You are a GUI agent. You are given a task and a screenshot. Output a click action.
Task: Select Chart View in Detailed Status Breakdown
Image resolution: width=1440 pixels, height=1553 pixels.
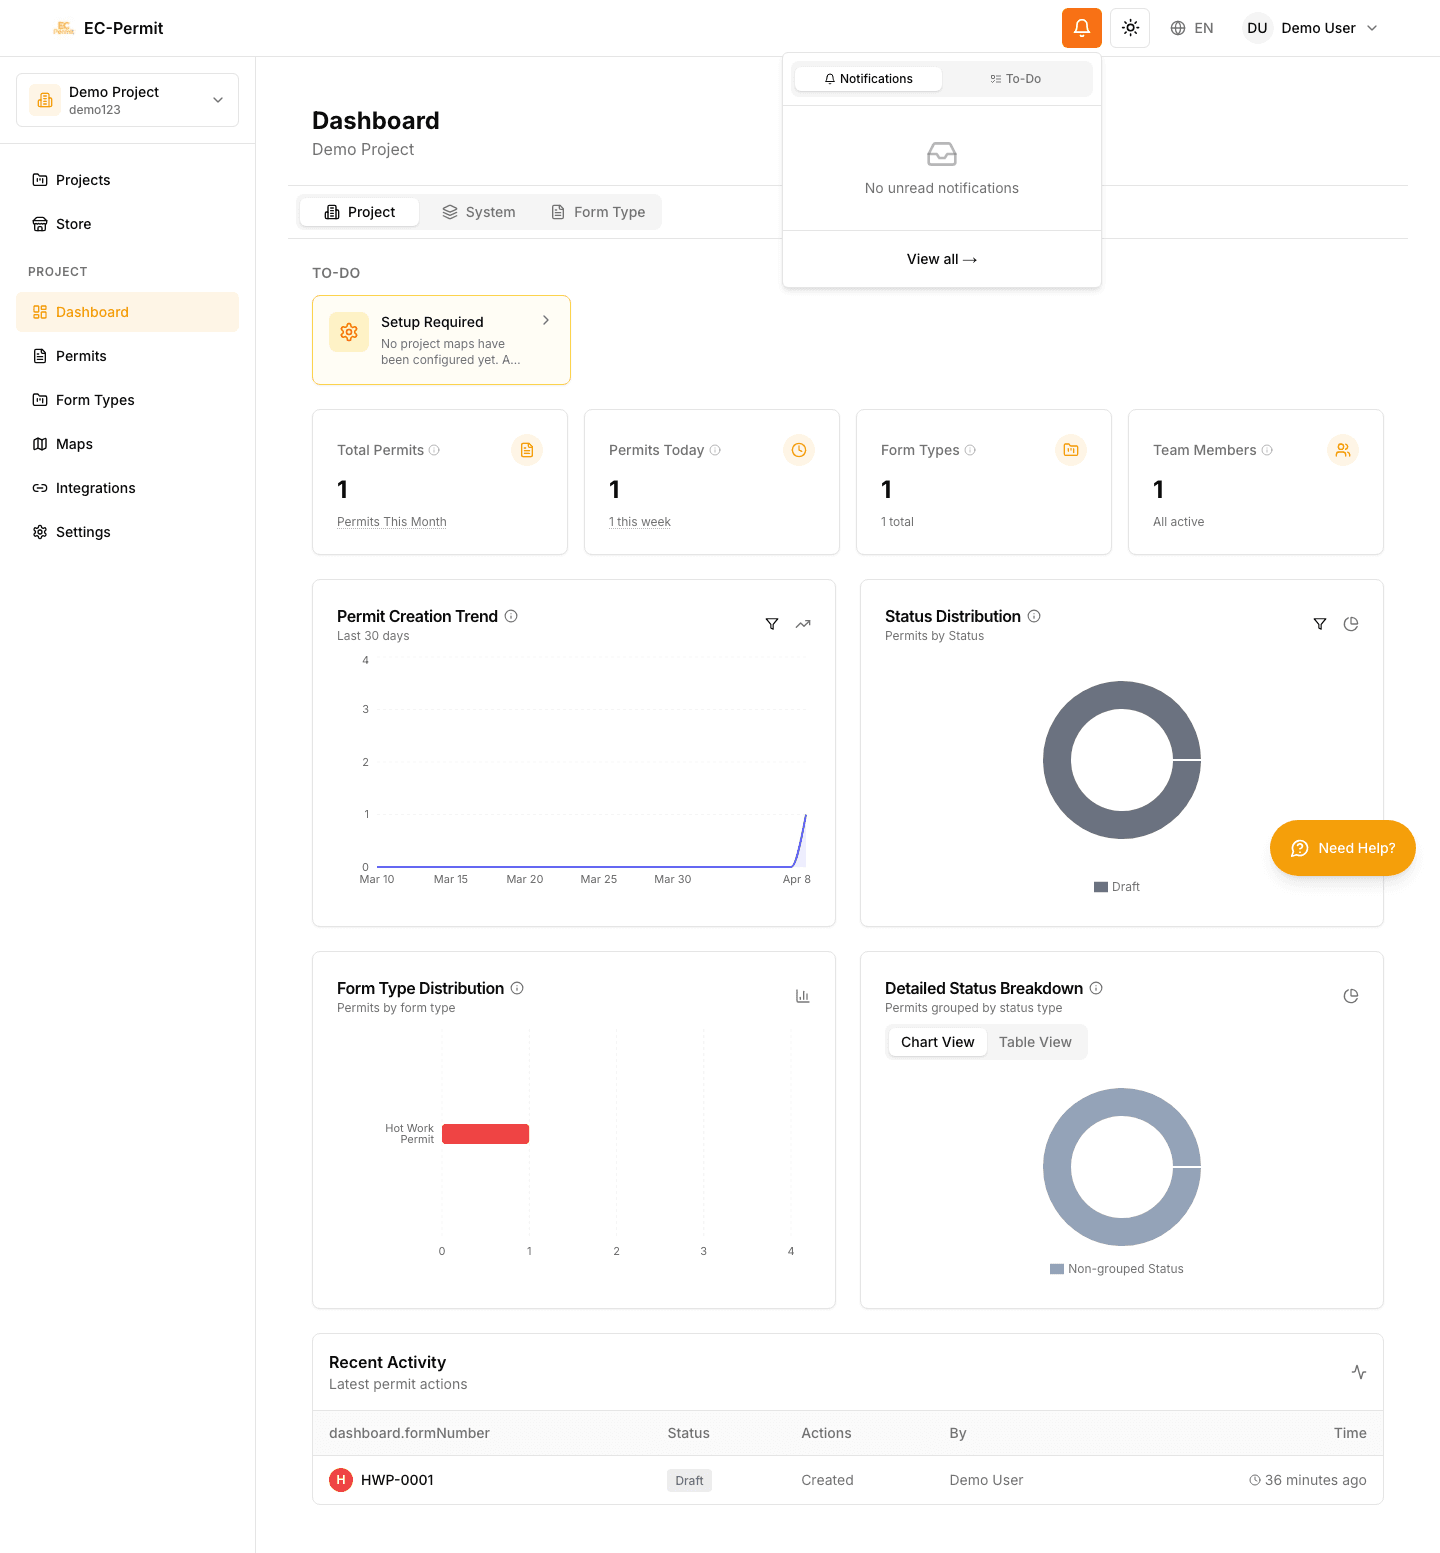coord(937,1042)
